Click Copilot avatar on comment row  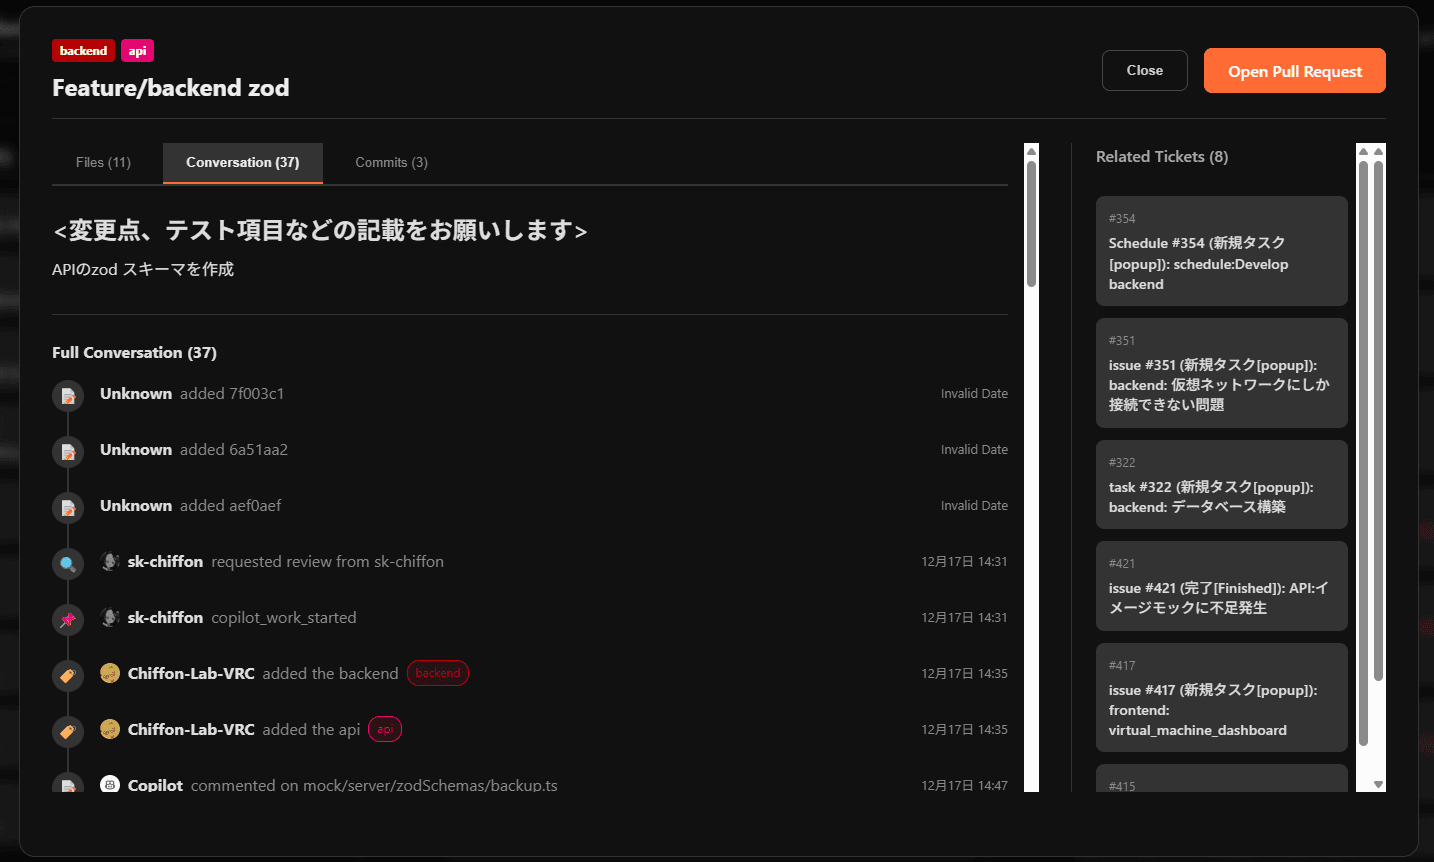tap(110, 785)
